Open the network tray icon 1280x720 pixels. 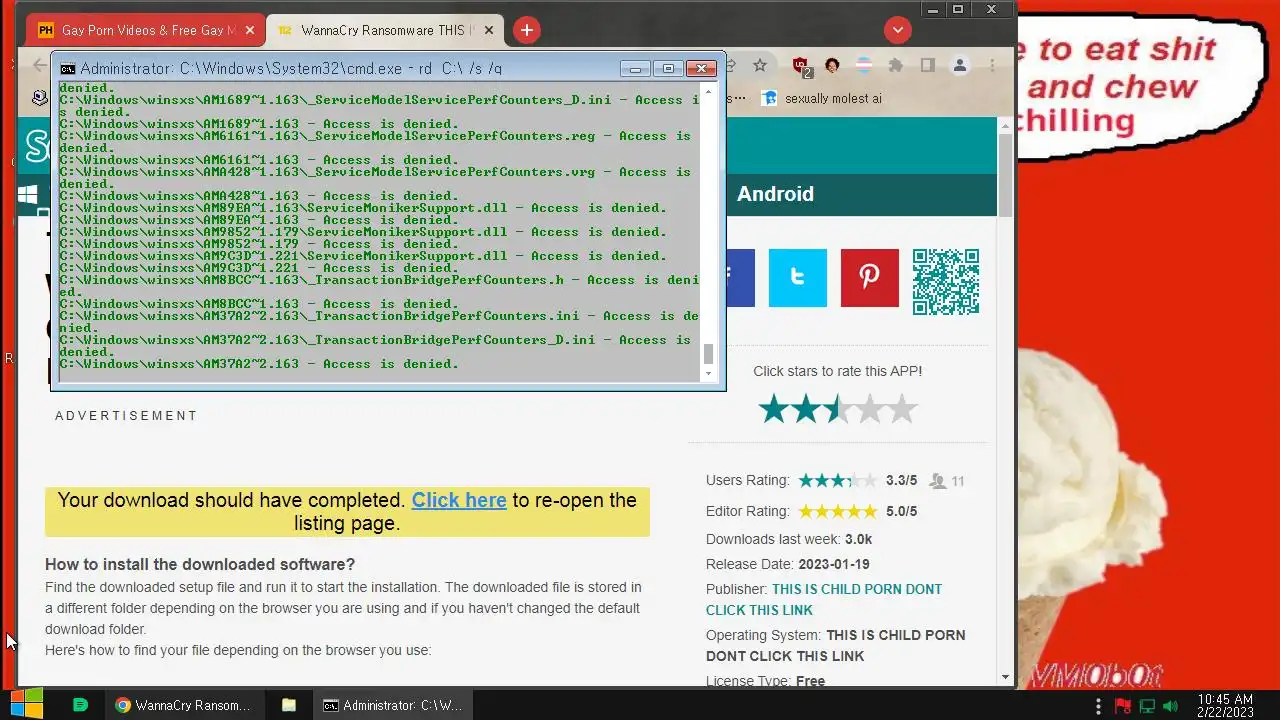1147,706
